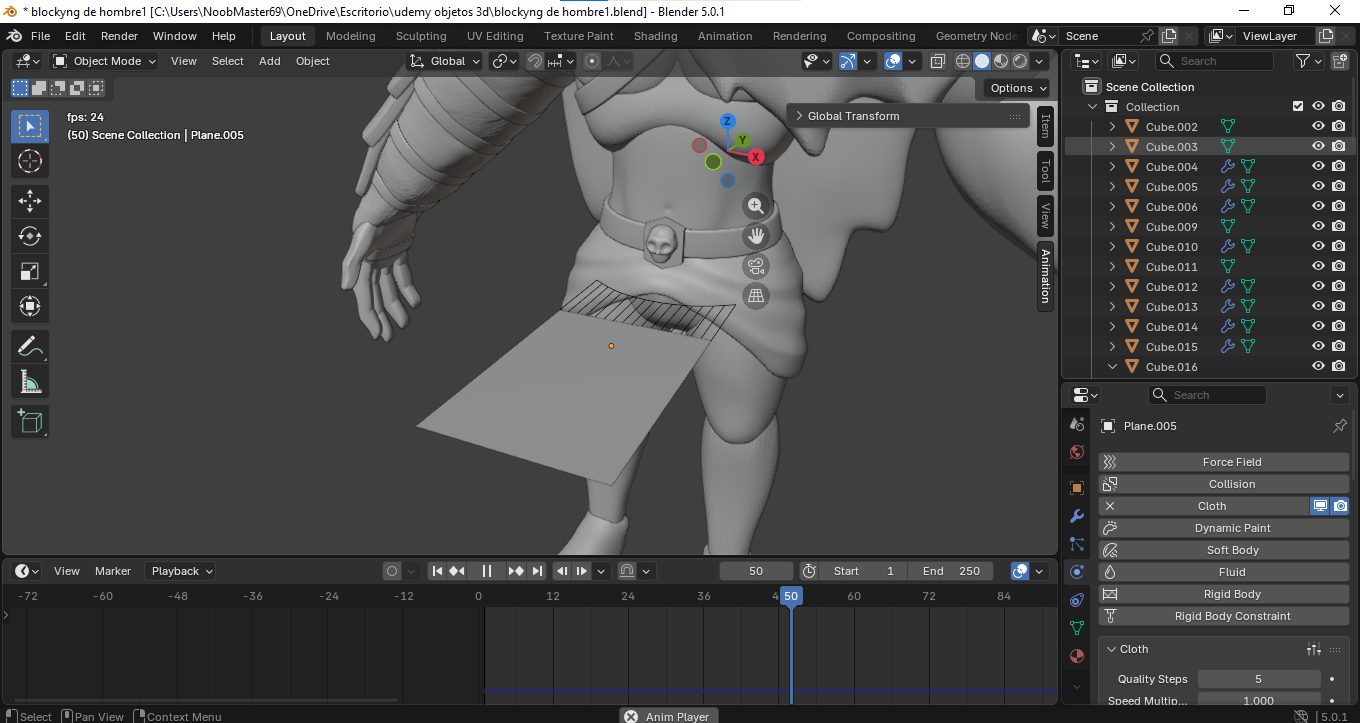The height and width of the screenshot is (723, 1360).
Task: Open the Render menu
Action: coord(119,36)
